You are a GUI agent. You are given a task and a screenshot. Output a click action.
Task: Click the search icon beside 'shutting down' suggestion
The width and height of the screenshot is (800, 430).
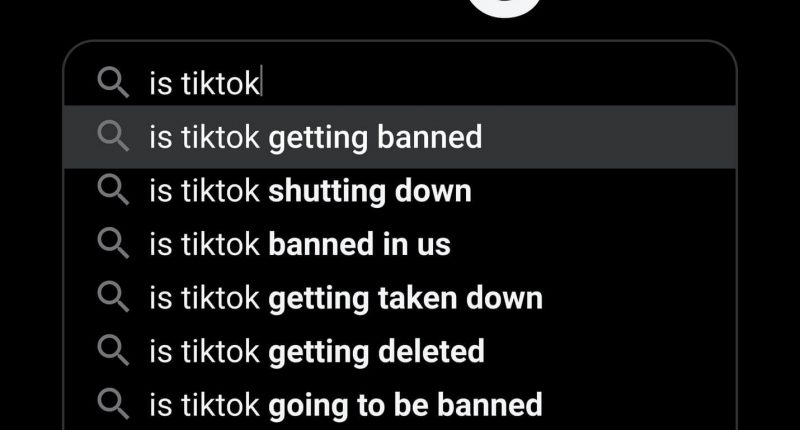coord(113,190)
